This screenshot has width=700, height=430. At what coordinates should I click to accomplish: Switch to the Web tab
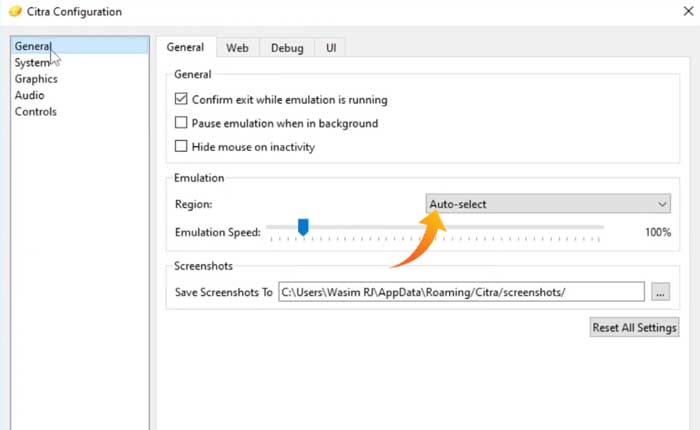(x=237, y=47)
